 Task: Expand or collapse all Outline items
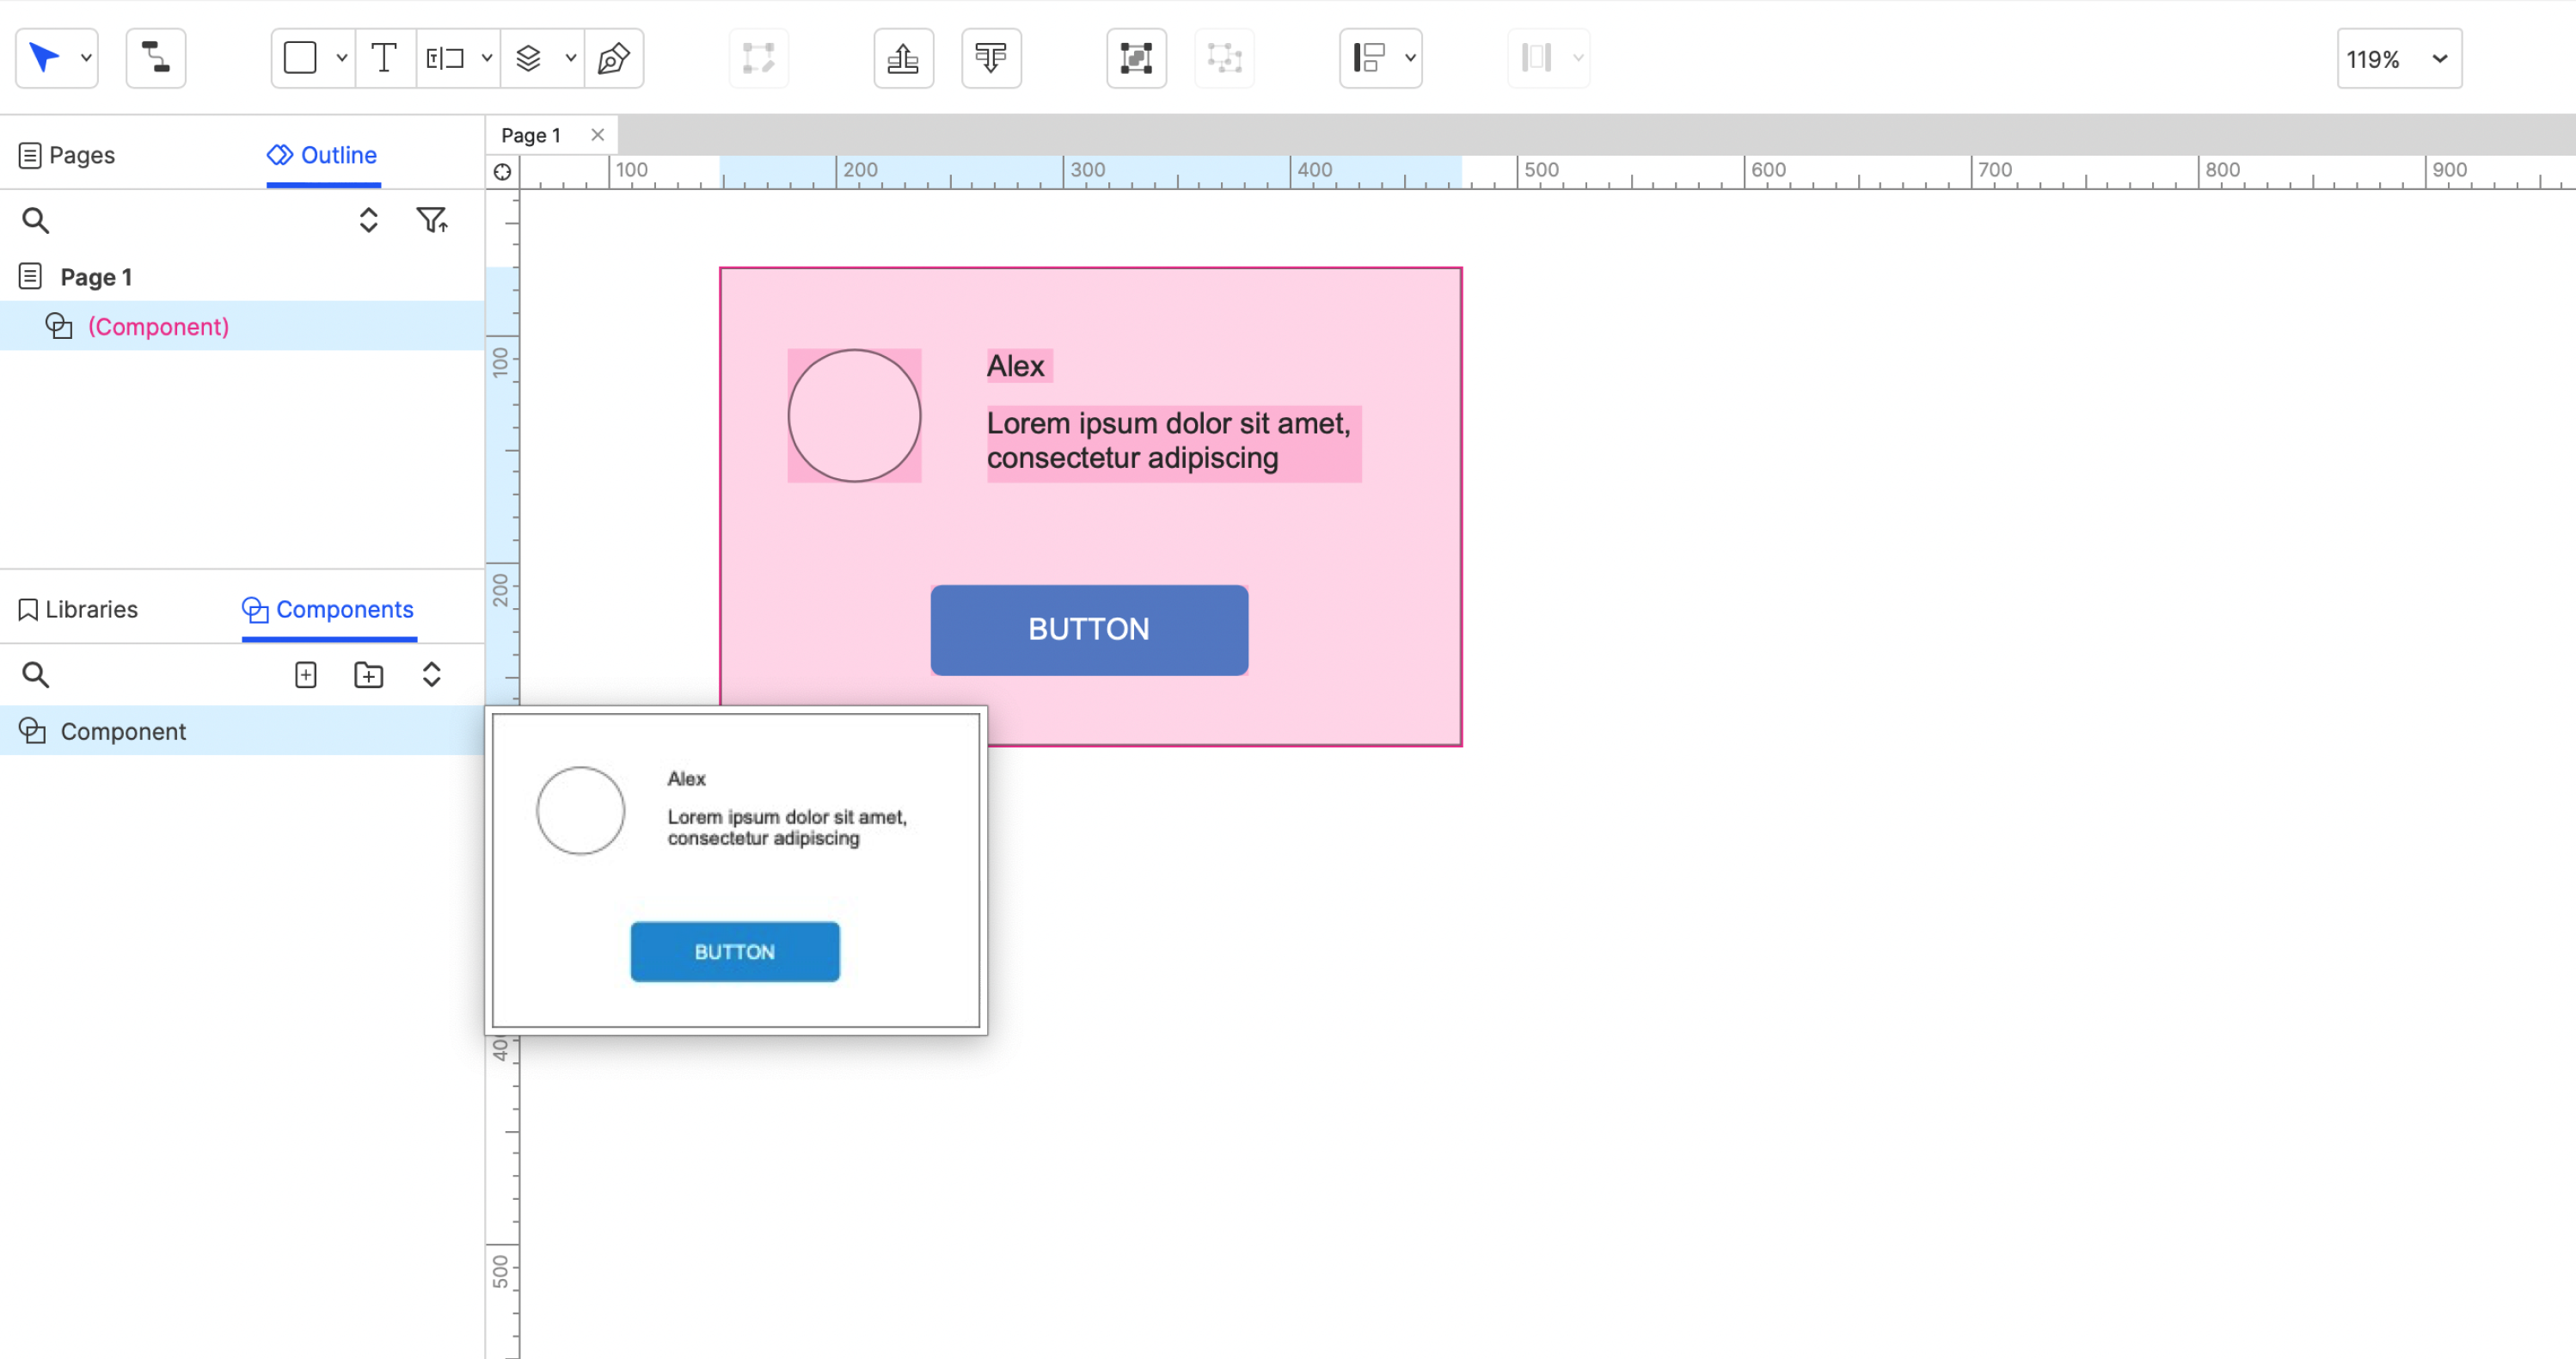(x=368, y=220)
